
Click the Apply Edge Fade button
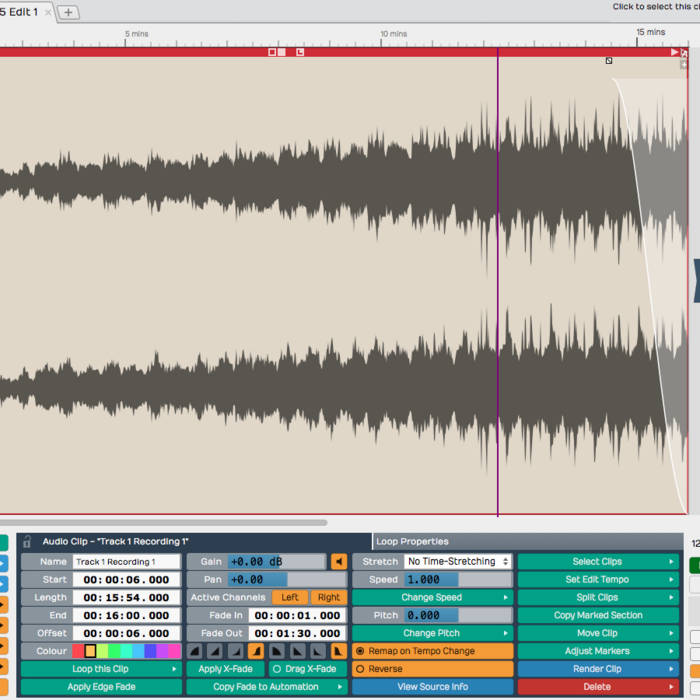pos(101,687)
